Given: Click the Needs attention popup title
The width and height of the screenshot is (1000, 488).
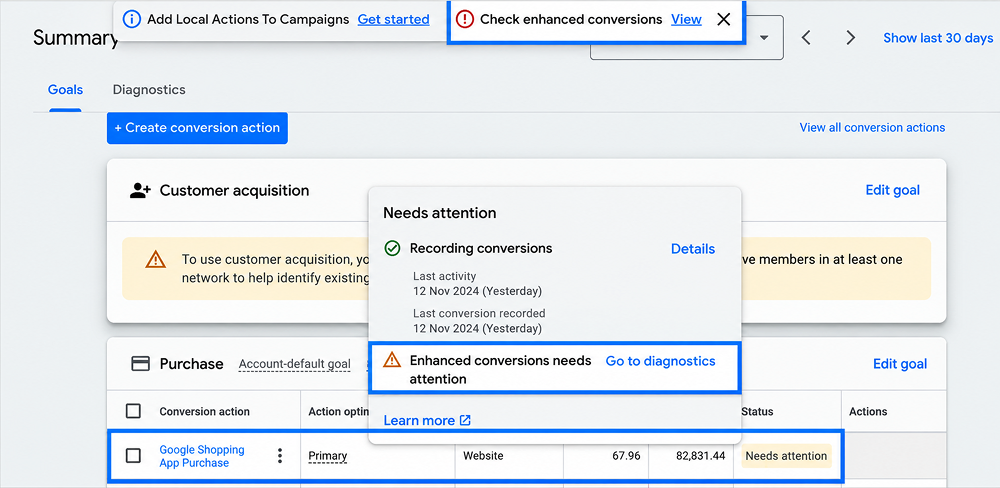Looking at the screenshot, I should click(x=439, y=213).
